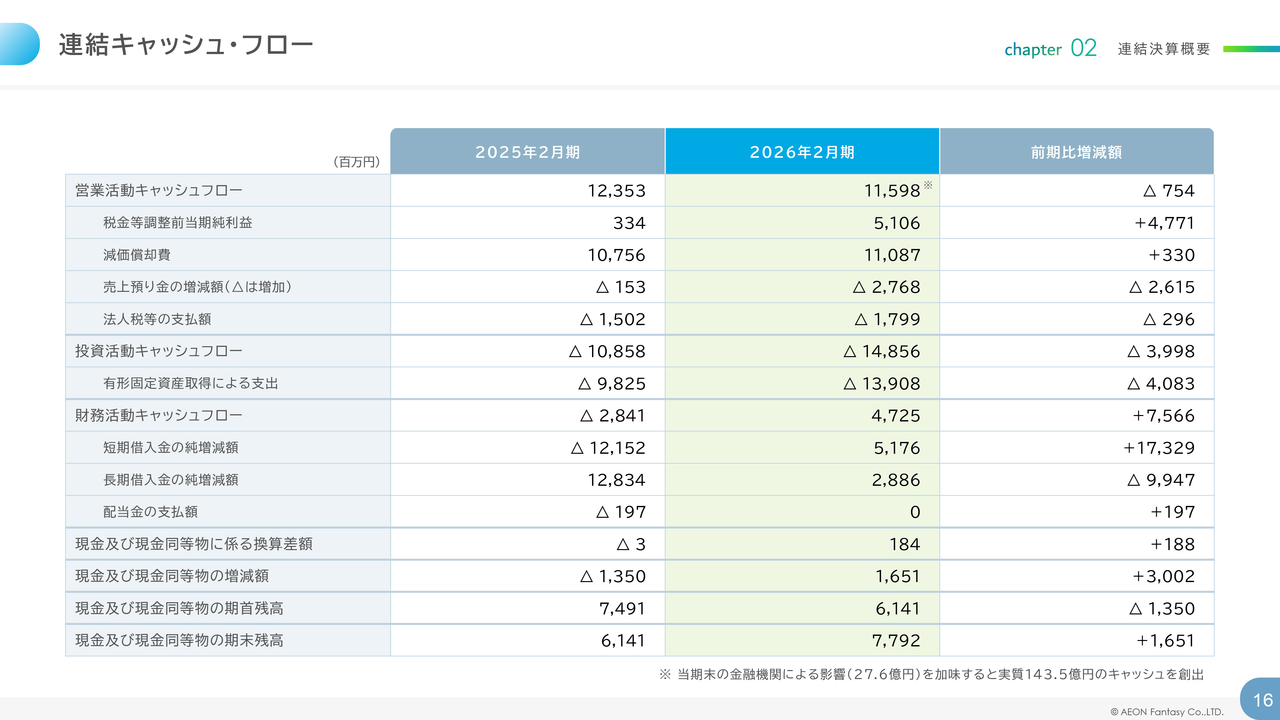Click the 配当金の支払額 row label
The height and width of the screenshot is (720, 1280).
150,512
